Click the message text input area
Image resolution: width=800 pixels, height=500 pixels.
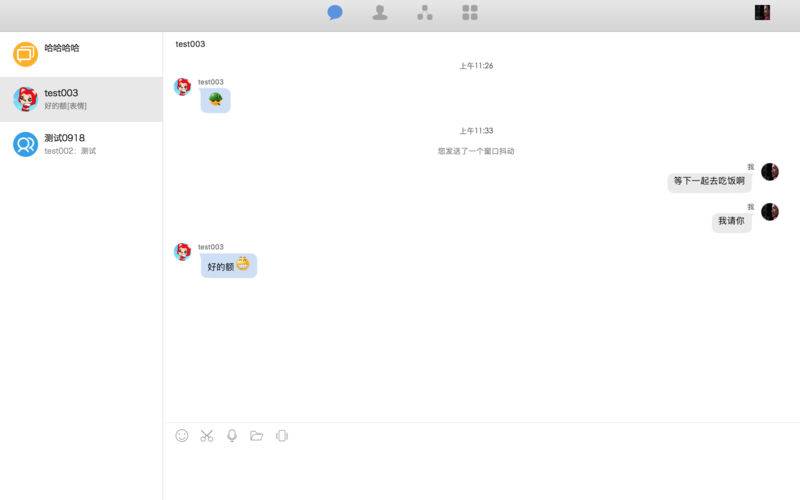(x=480, y=470)
